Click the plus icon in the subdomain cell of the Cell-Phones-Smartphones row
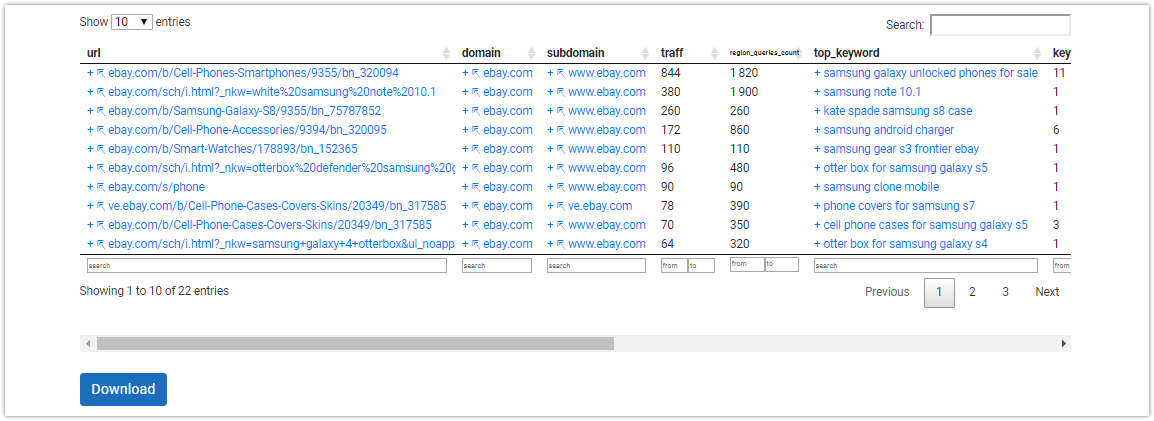The height and width of the screenshot is (421, 1154). 551,73
